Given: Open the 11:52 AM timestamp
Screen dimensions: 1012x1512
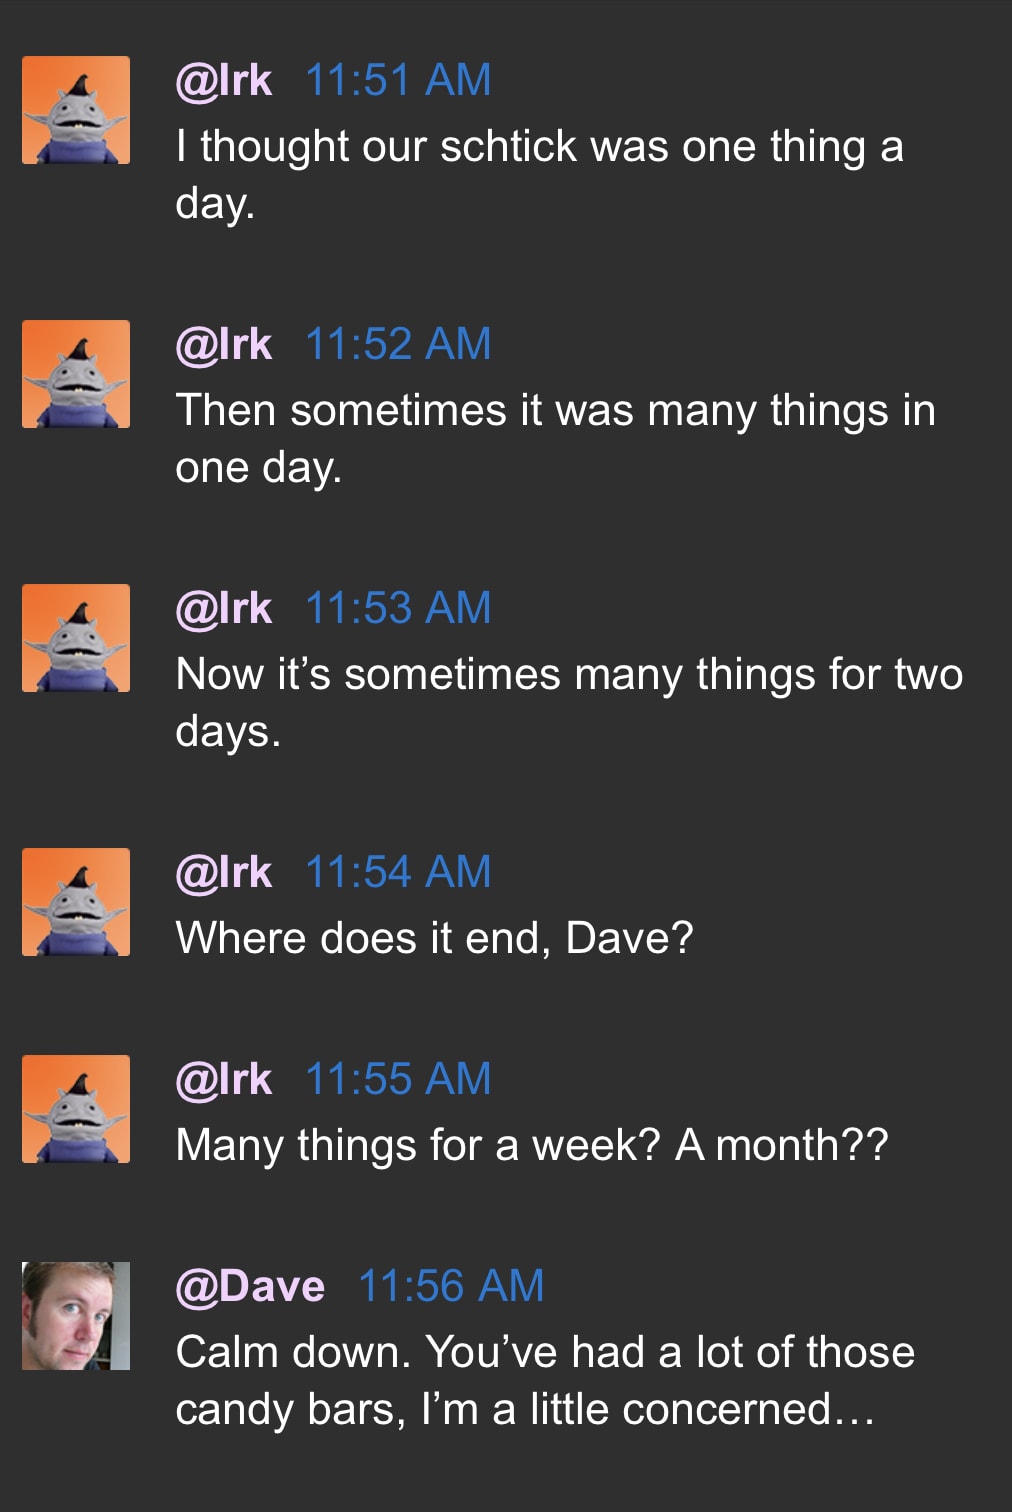Looking at the screenshot, I should click(x=398, y=345).
